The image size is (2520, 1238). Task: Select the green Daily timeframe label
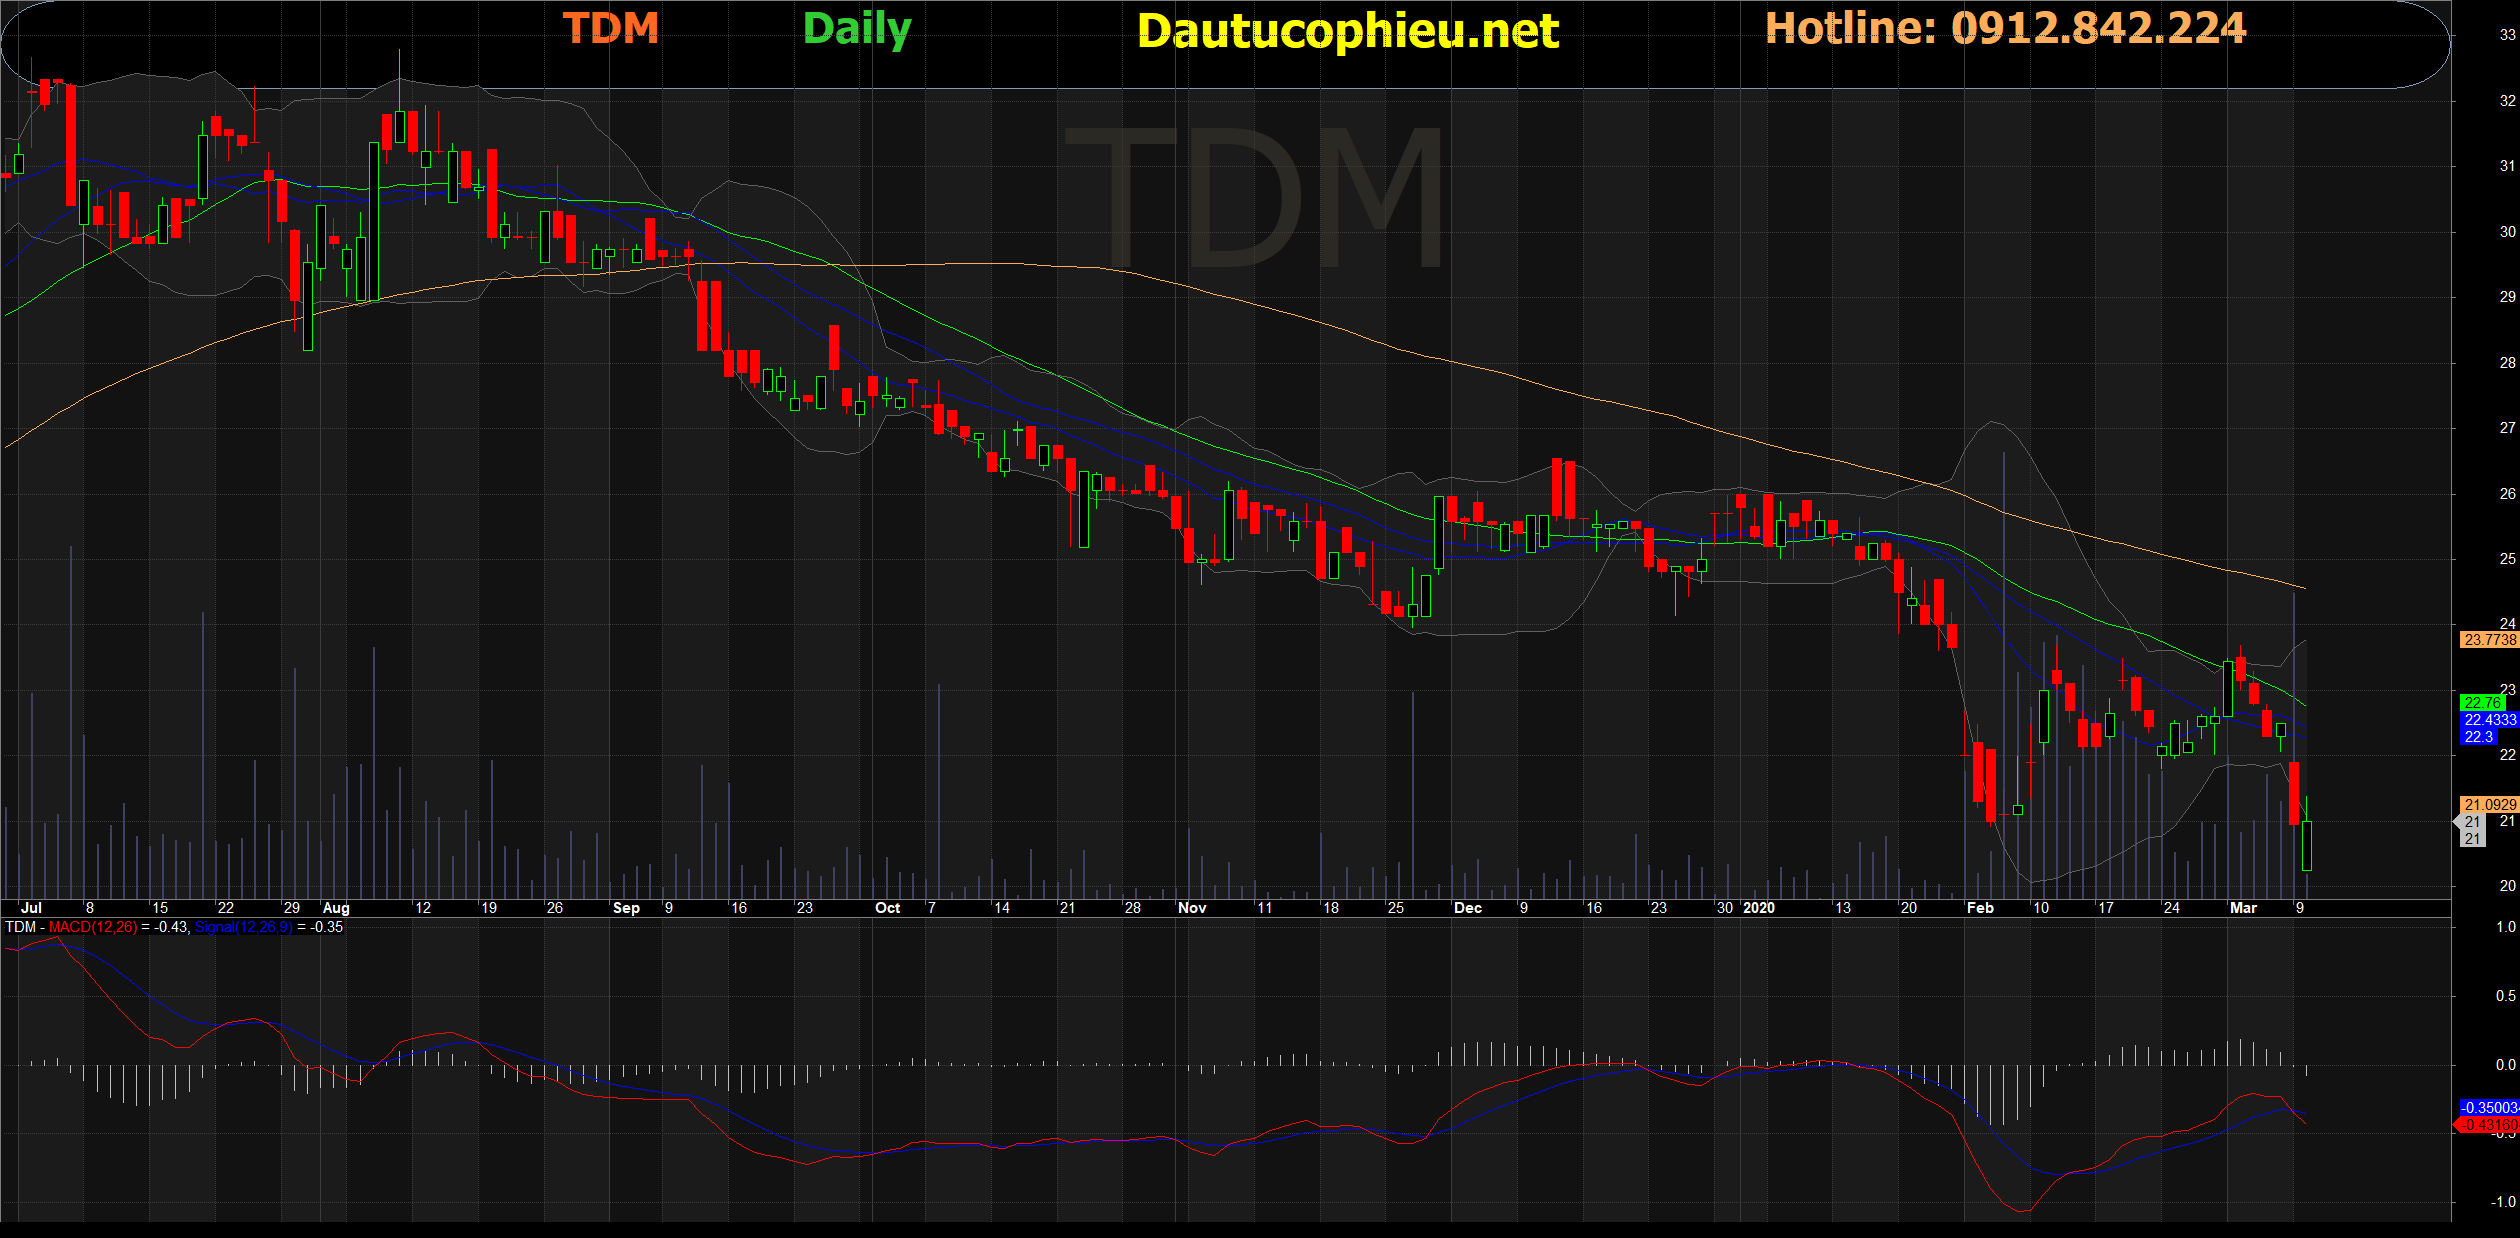pyautogui.click(x=857, y=29)
